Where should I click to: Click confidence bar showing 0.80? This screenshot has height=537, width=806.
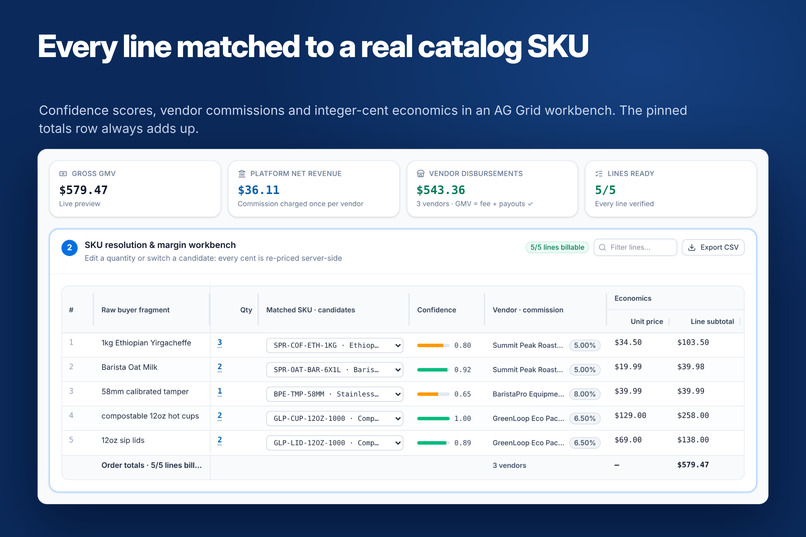click(433, 345)
